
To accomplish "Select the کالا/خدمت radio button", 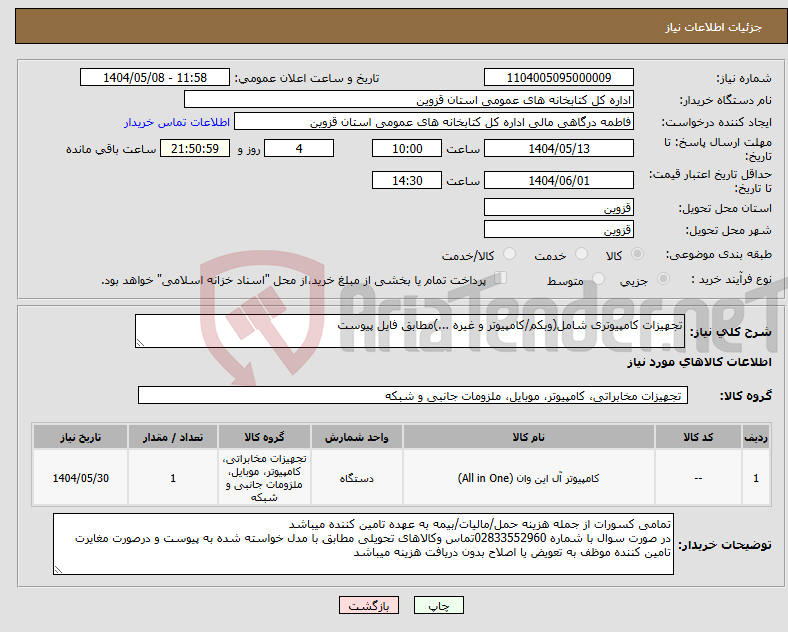I will tap(510, 254).
